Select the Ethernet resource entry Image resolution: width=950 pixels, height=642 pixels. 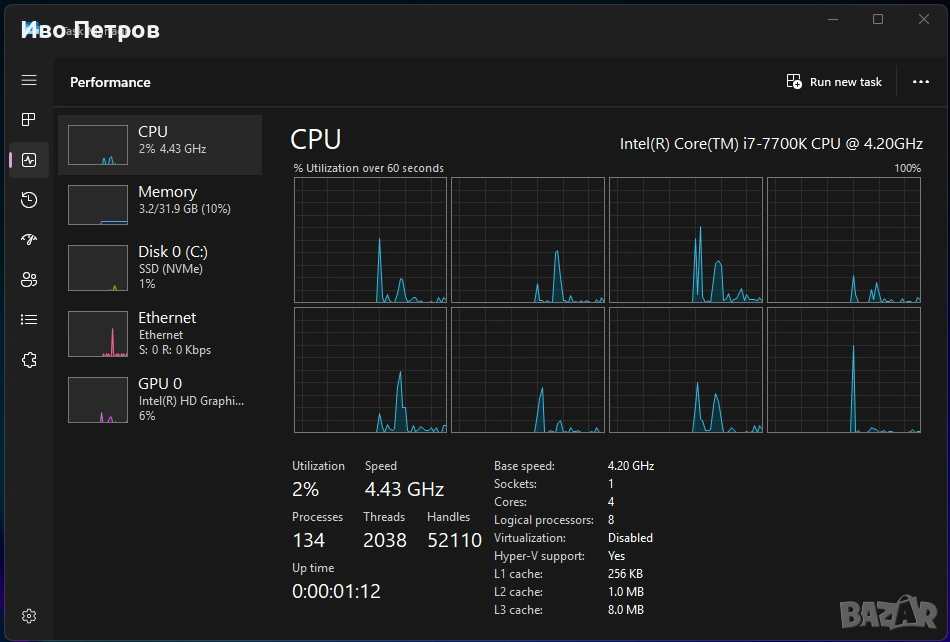pyautogui.click(x=160, y=333)
